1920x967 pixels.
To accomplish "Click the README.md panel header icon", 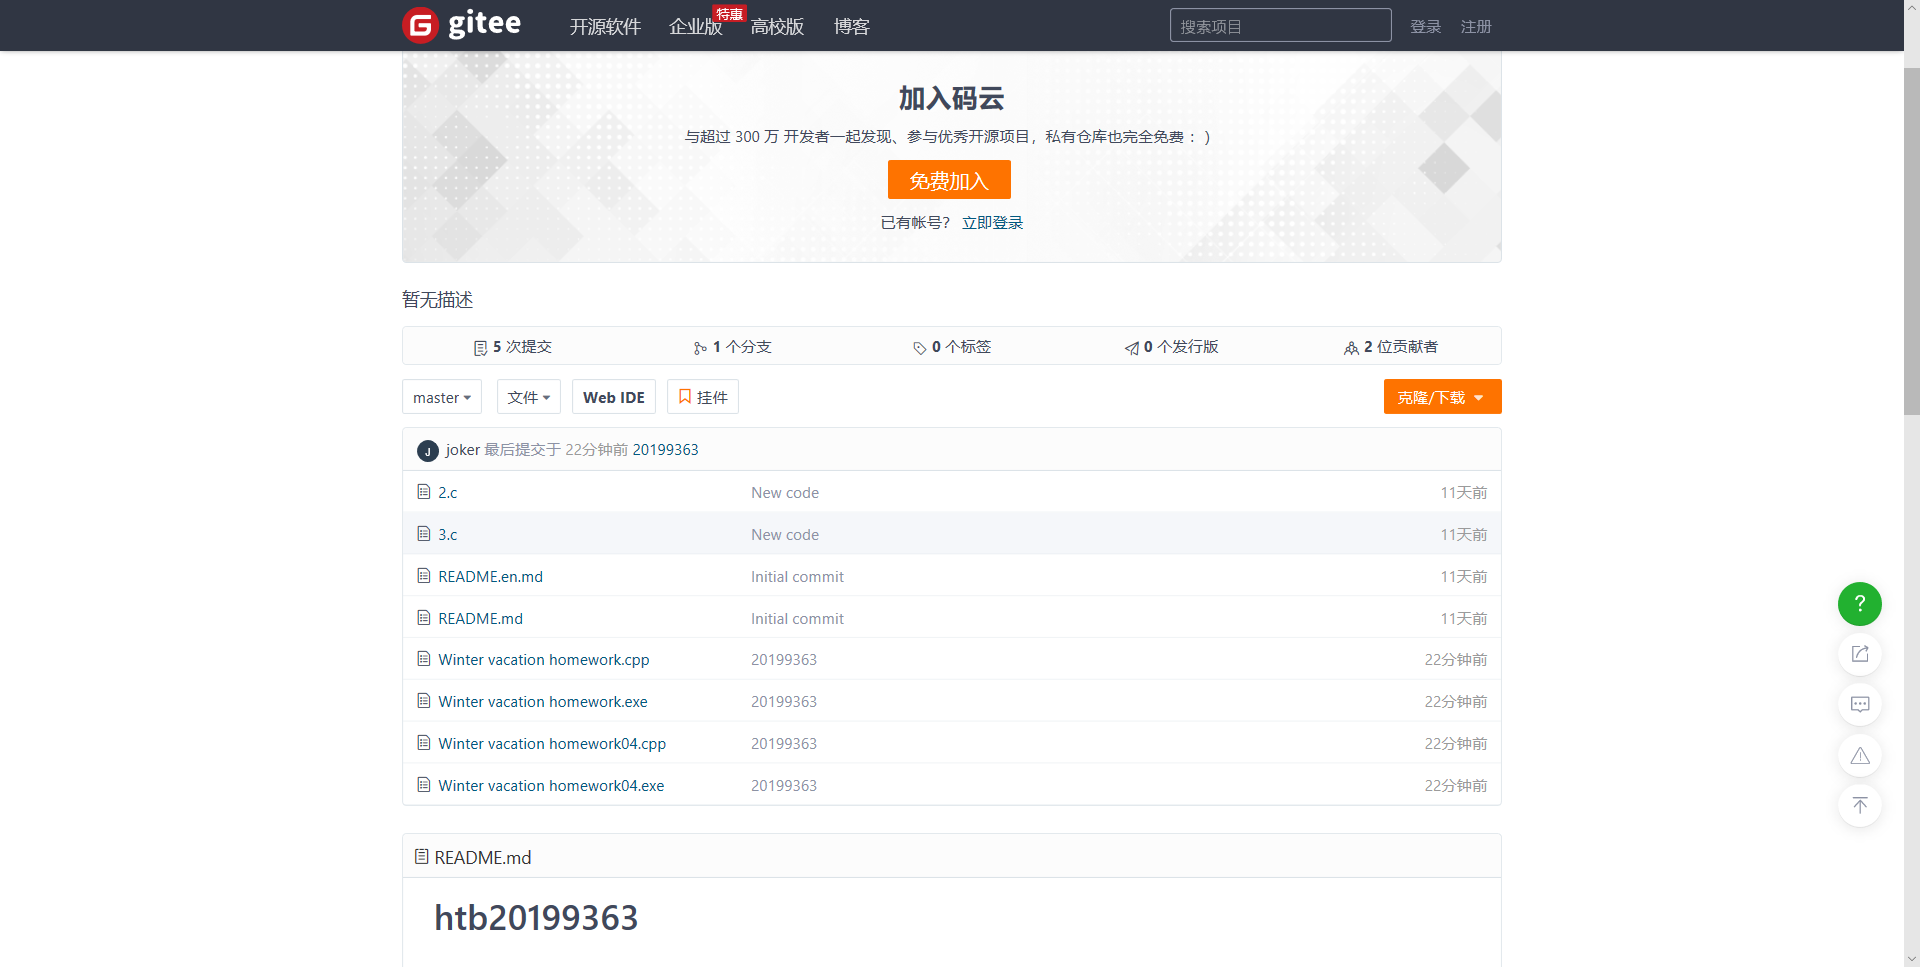I will coord(422,857).
